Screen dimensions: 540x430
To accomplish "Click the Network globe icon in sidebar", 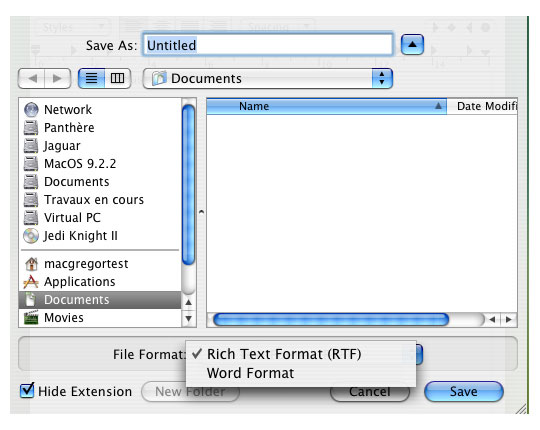I will click(31, 110).
